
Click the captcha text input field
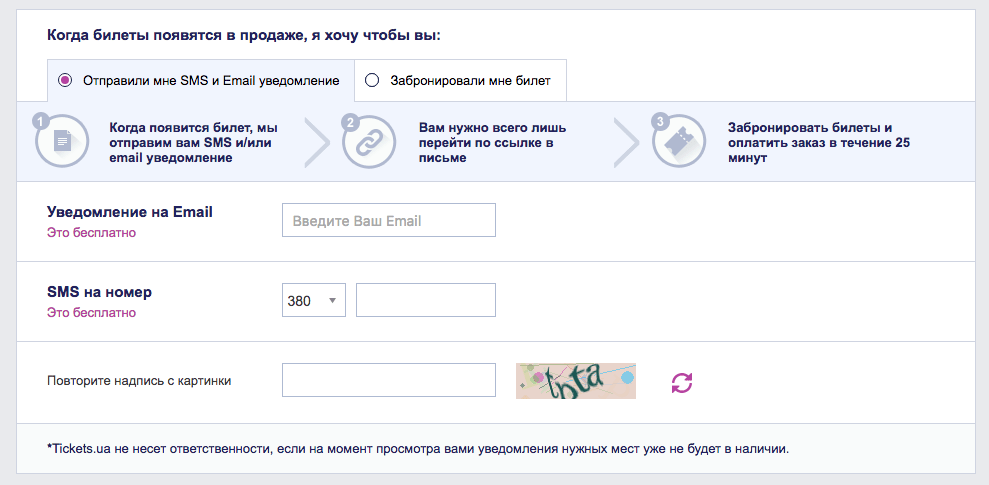pyautogui.click(x=388, y=380)
